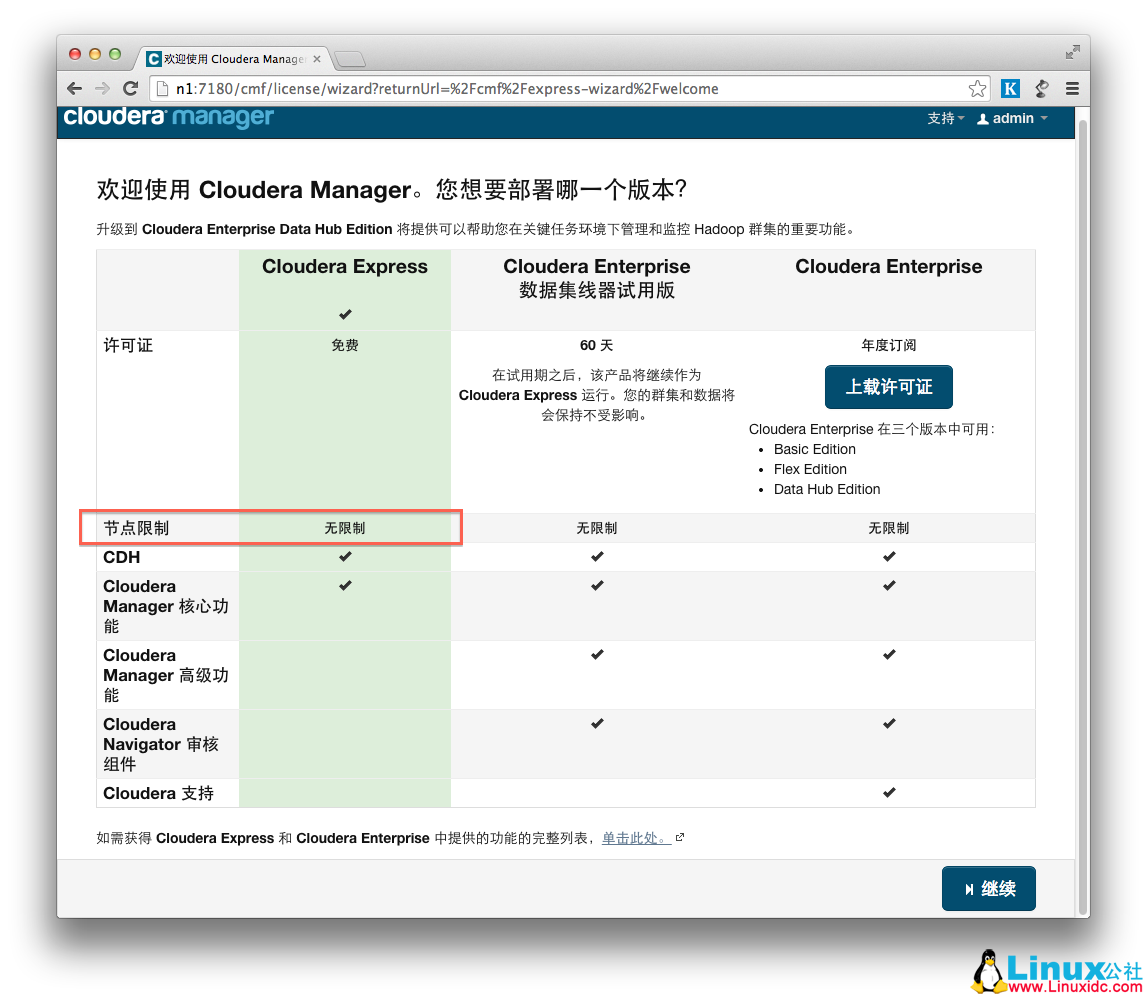Click the back navigation arrow
Viewport: 1147px width, 997px height.
74,88
